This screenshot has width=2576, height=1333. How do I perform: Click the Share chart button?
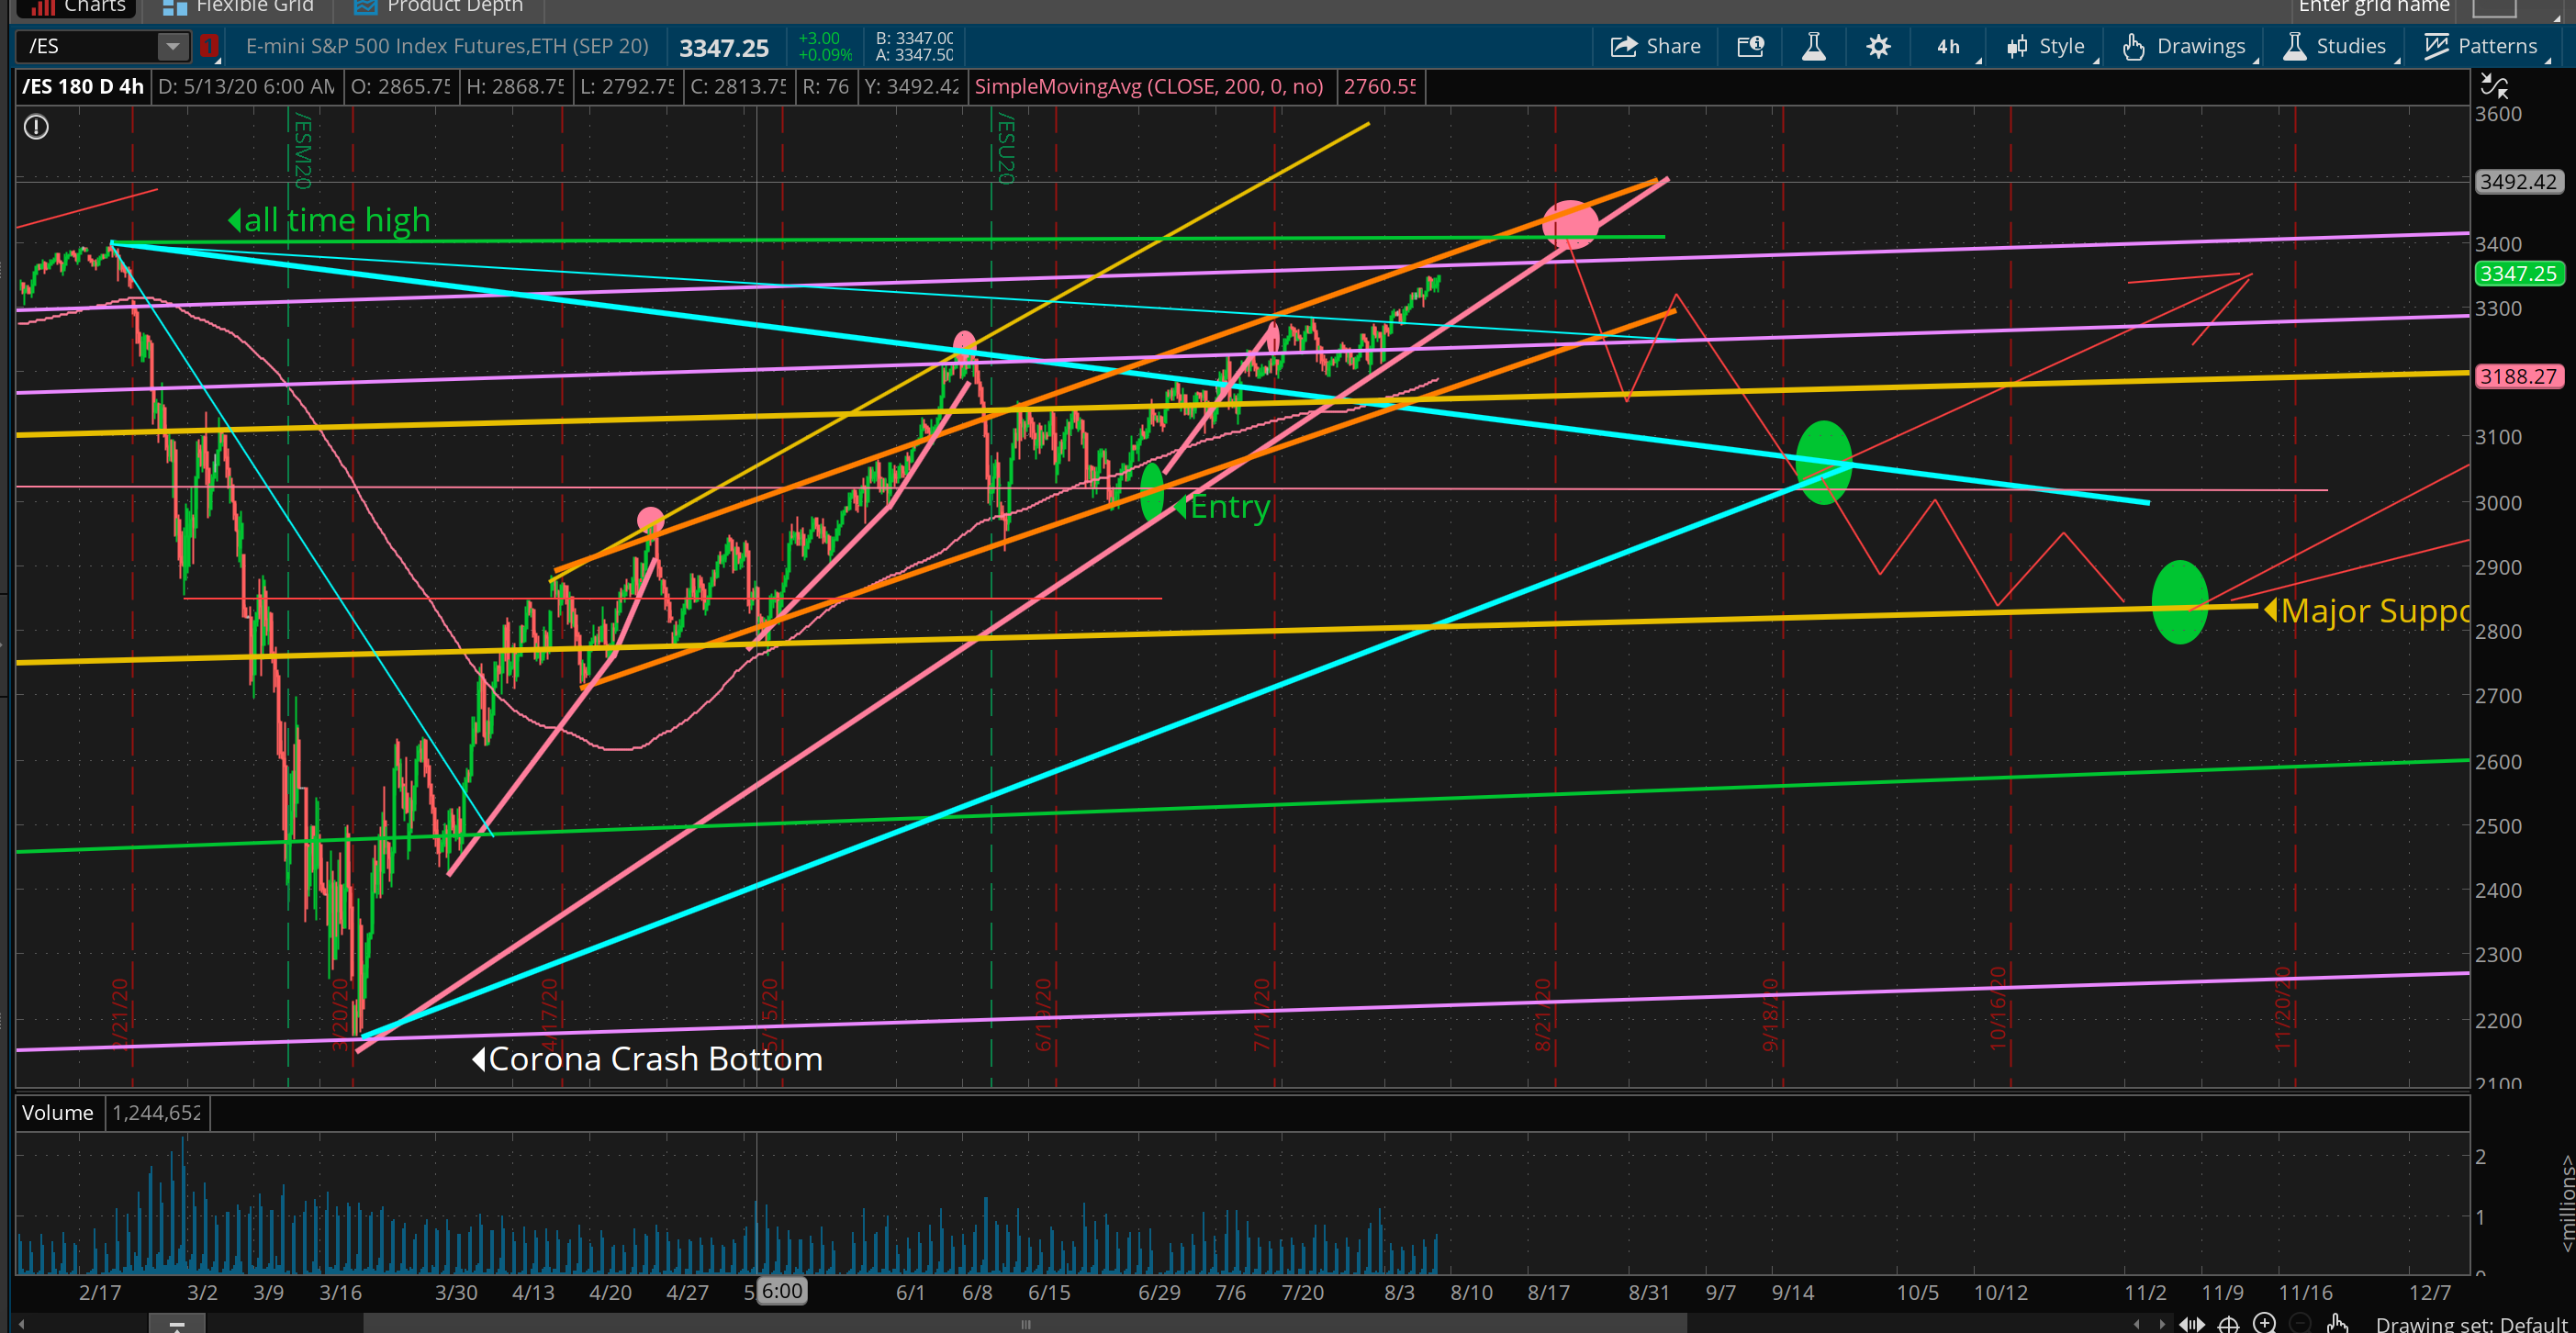[1655, 46]
